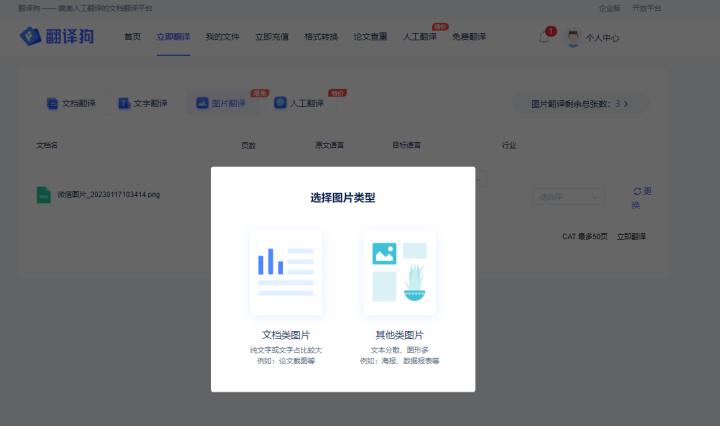Image resolution: width=720 pixels, height=426 pixels.
Task: Click the 立即翻译 button under file row
Action: tap(631, 236)
